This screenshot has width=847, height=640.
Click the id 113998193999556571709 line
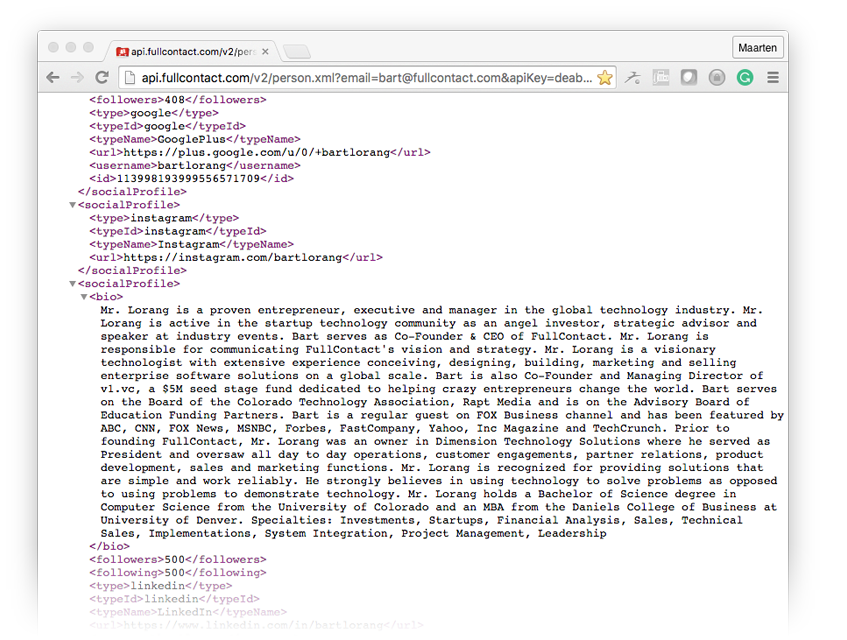point(191,179)
